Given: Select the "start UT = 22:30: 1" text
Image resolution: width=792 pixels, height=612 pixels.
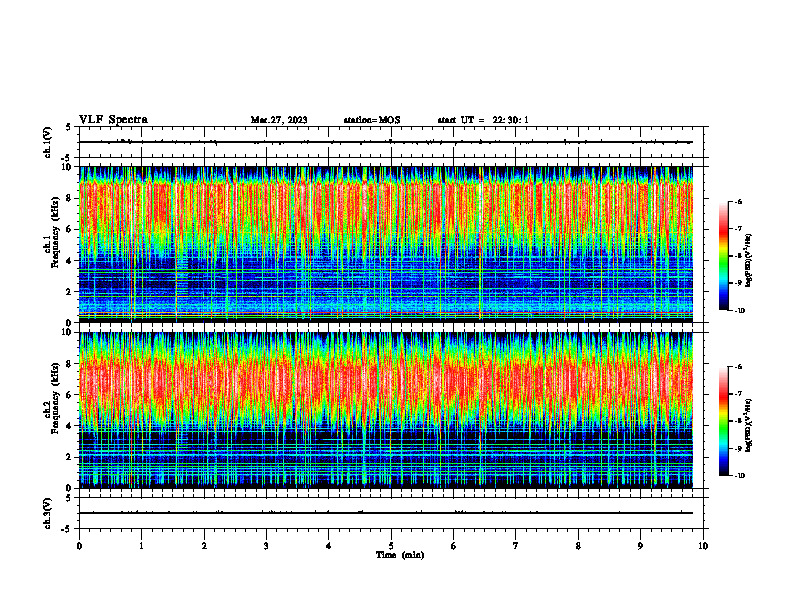Looking at the screenshot, I should (x=483, y=120).
